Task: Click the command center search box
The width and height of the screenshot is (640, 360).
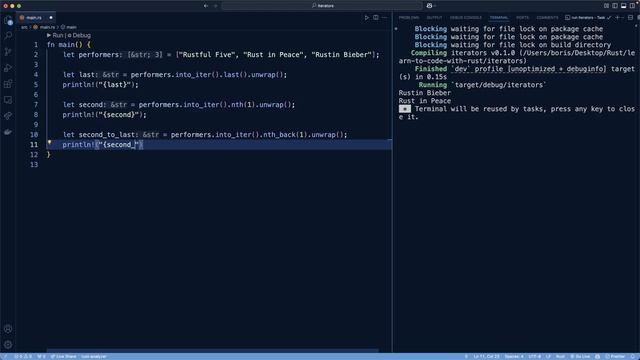Action: 322,6
